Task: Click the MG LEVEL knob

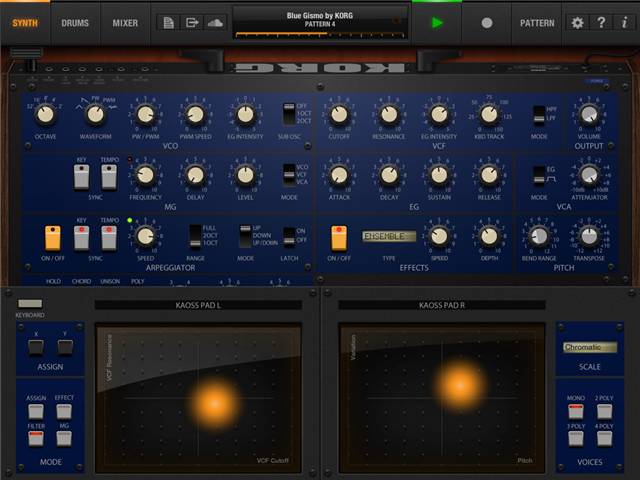Action: click(245, 175)
